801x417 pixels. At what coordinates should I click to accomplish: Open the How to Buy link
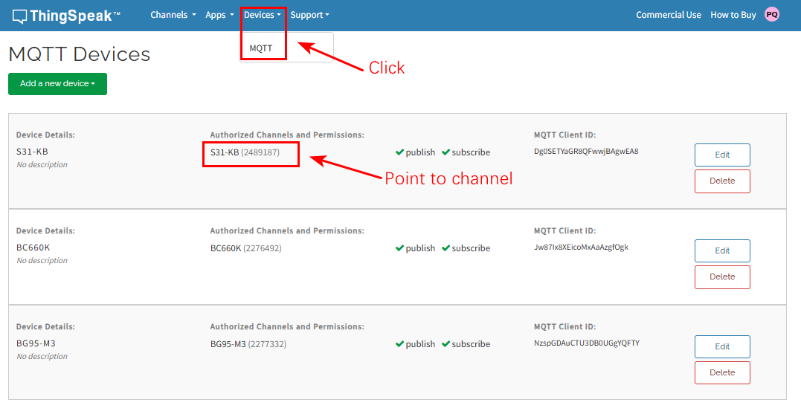733,15
